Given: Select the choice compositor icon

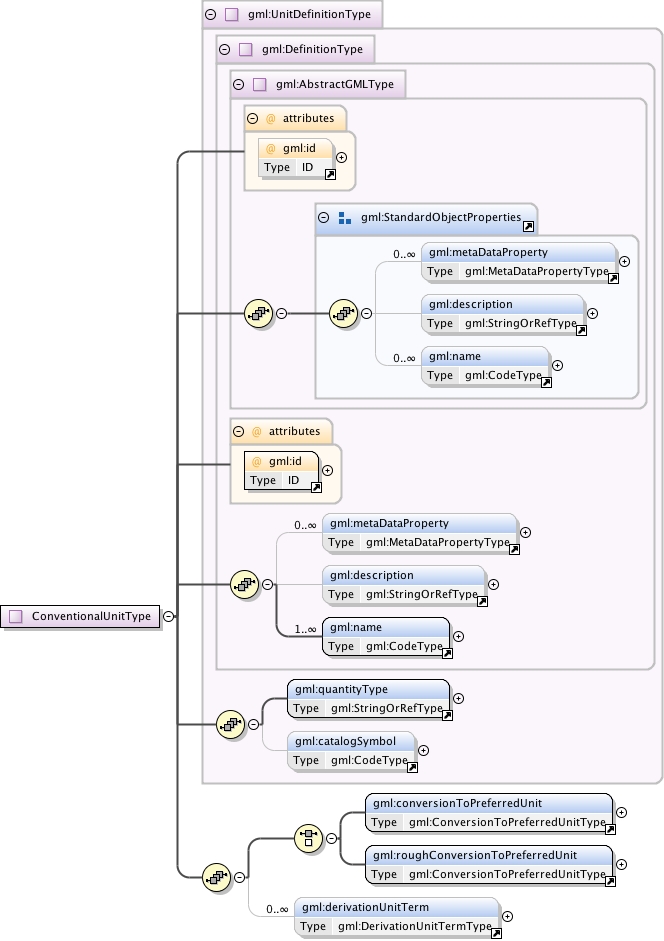Looking at the screenshot, I should (309, 838).
